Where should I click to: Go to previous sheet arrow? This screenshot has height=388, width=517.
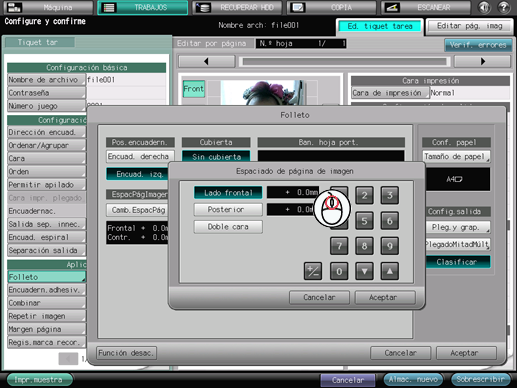[207, 61]
